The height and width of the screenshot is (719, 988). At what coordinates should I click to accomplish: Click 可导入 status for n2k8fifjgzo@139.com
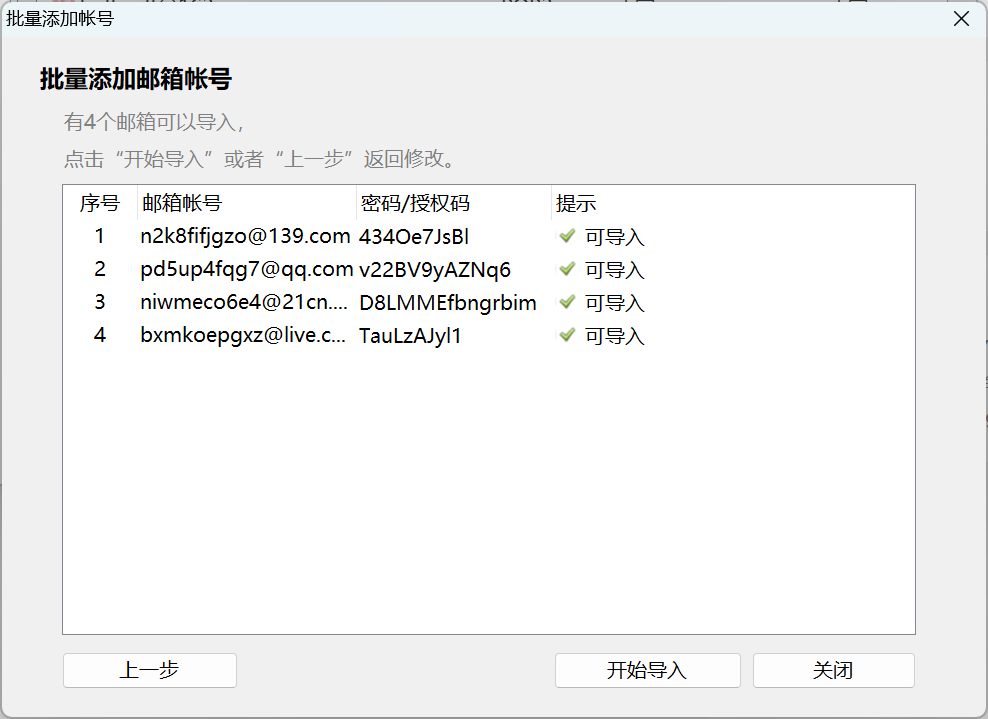(615, 237)
